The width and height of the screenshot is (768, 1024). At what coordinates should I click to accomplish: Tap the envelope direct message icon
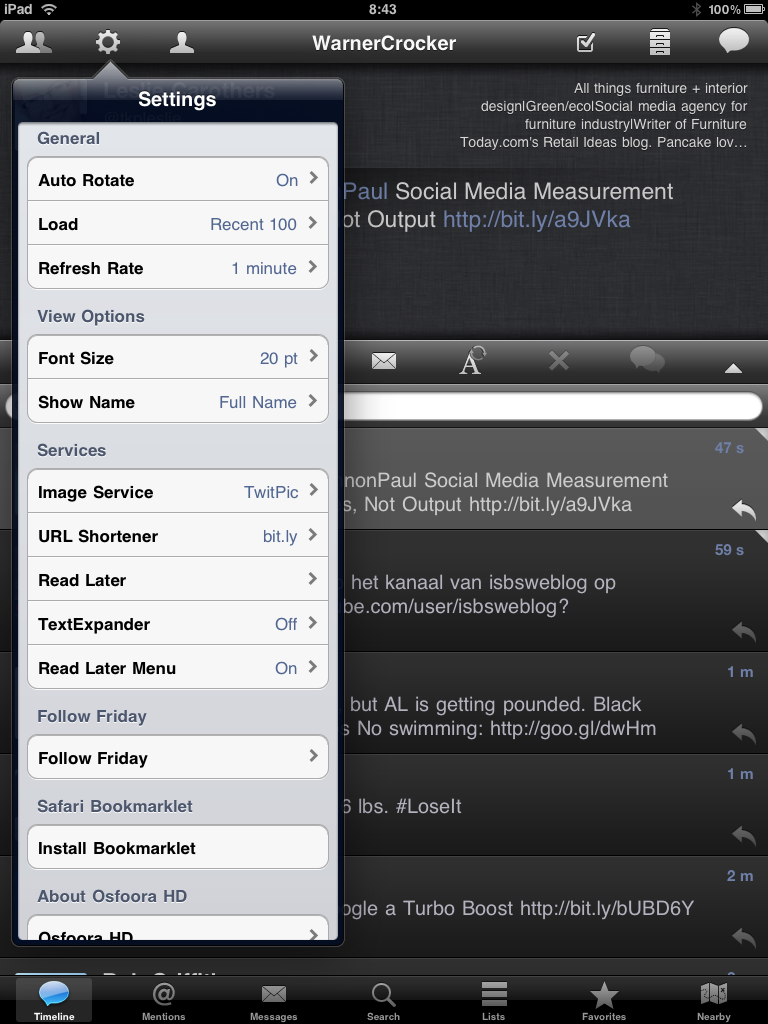384,360
